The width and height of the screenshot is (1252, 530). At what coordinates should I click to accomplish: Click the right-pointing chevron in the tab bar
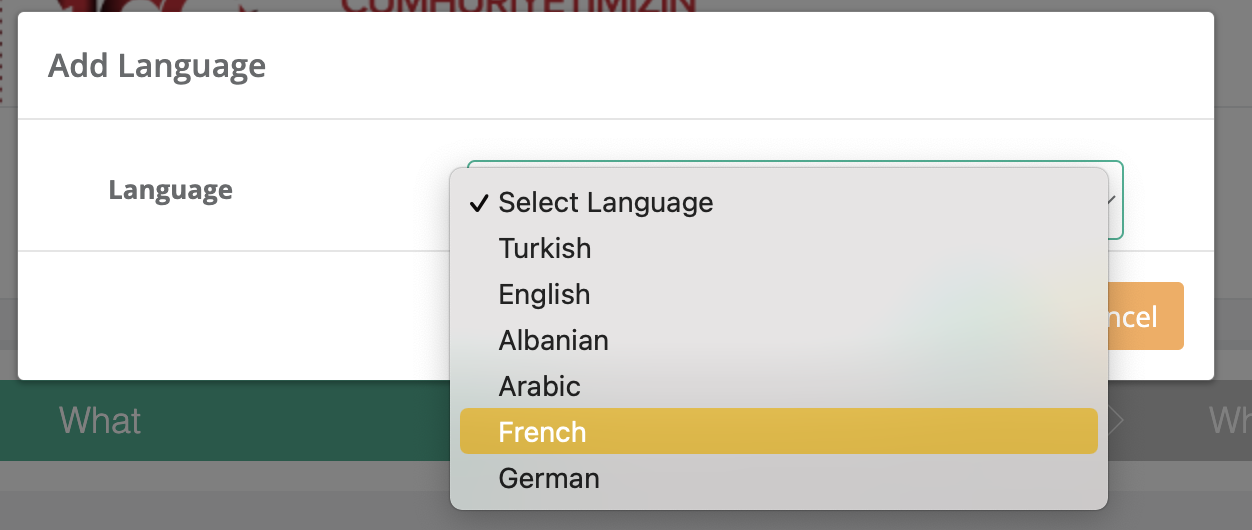(x=1117, y=420)
